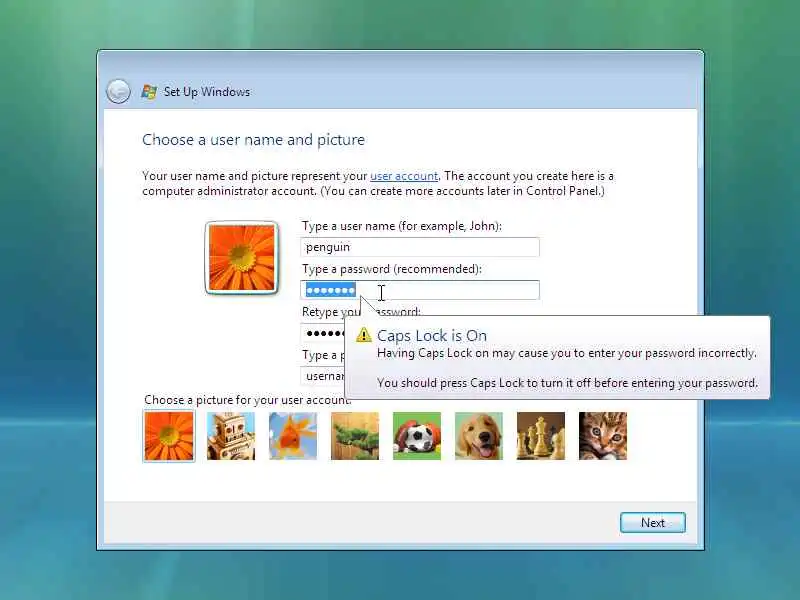
Task: Click the tooltip line starting with You should press Caps Lock
Action: [567, 383]
